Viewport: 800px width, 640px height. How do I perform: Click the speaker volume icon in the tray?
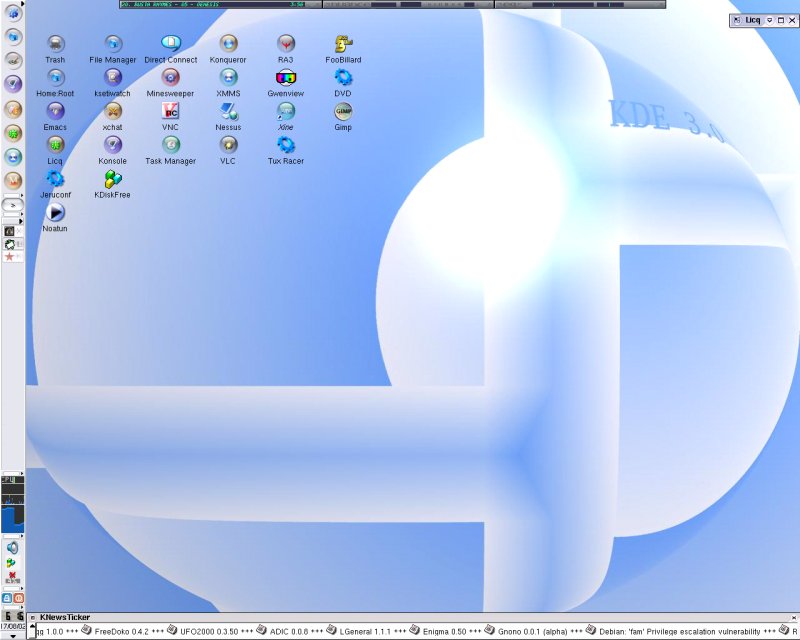pos(12,548)
